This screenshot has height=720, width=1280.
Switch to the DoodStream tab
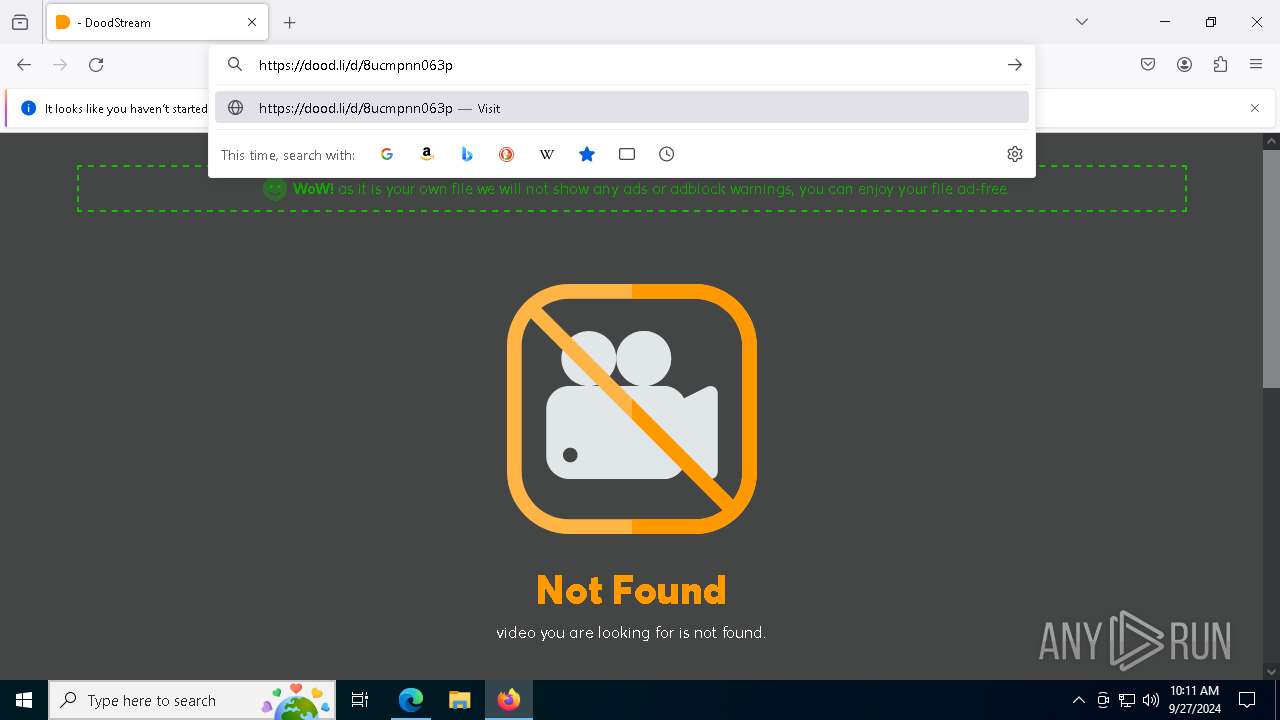pyautogui.click(x=157, y=22)
